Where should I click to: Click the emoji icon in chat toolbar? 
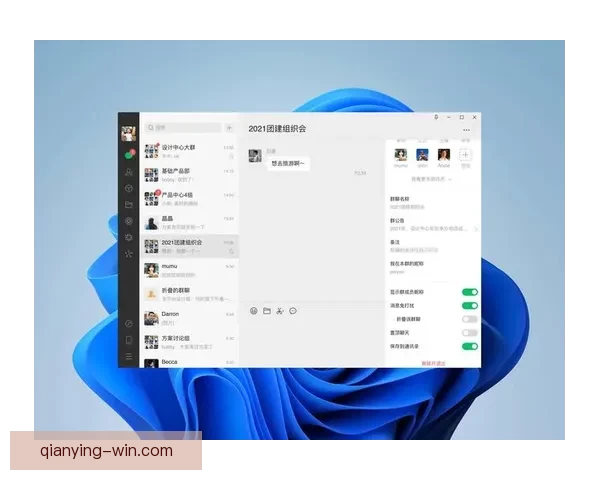coord(254,311)
